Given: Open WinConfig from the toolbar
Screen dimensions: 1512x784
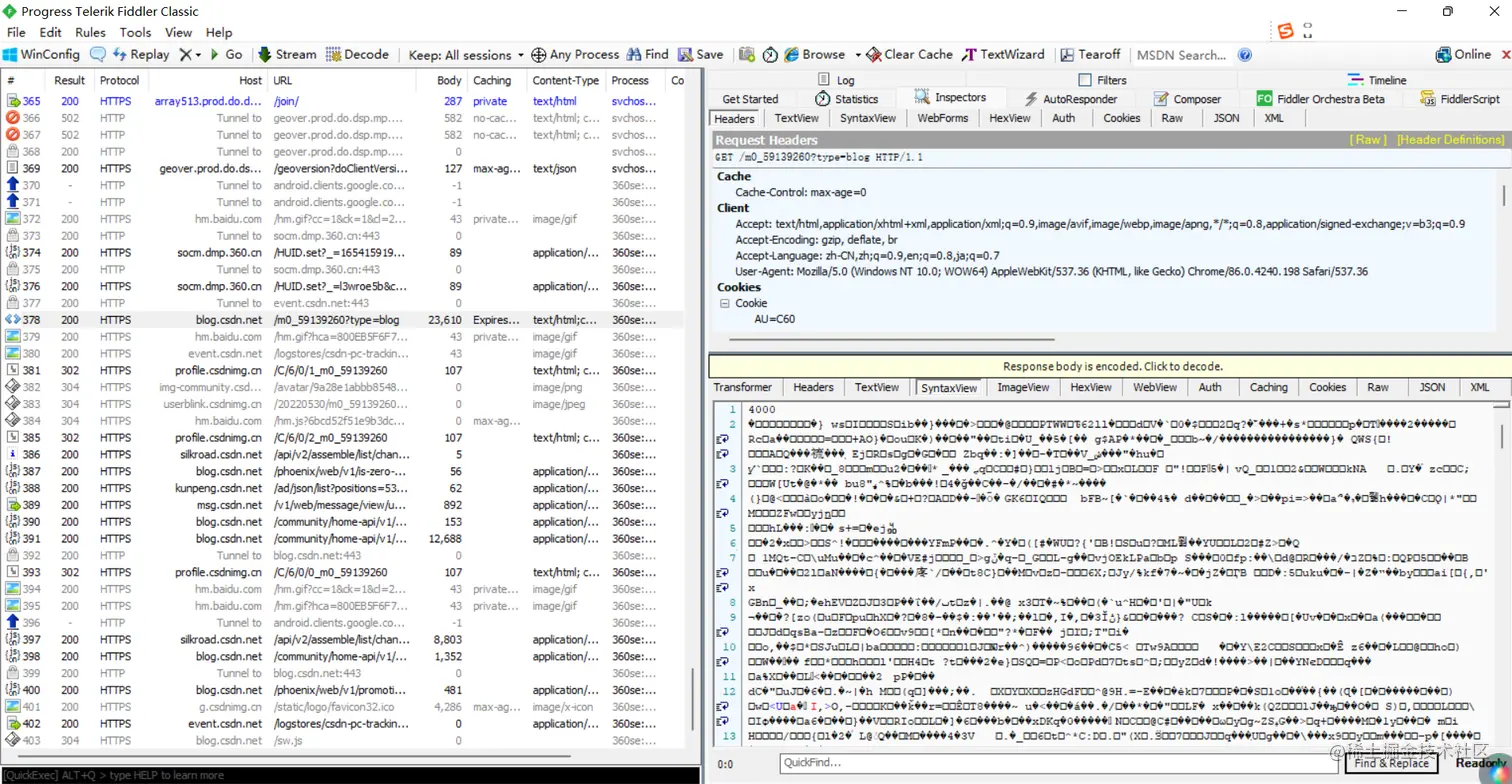Looking at the screenshot, I should click(x=41, y=55).
